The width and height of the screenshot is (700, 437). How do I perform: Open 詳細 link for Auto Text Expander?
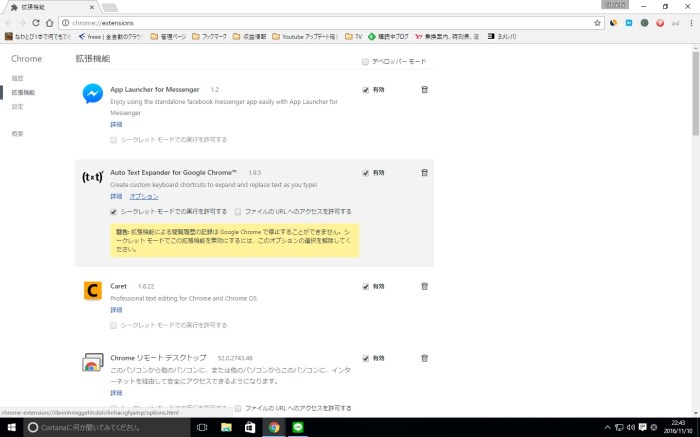pyautogui.click(x=116, y=196)
